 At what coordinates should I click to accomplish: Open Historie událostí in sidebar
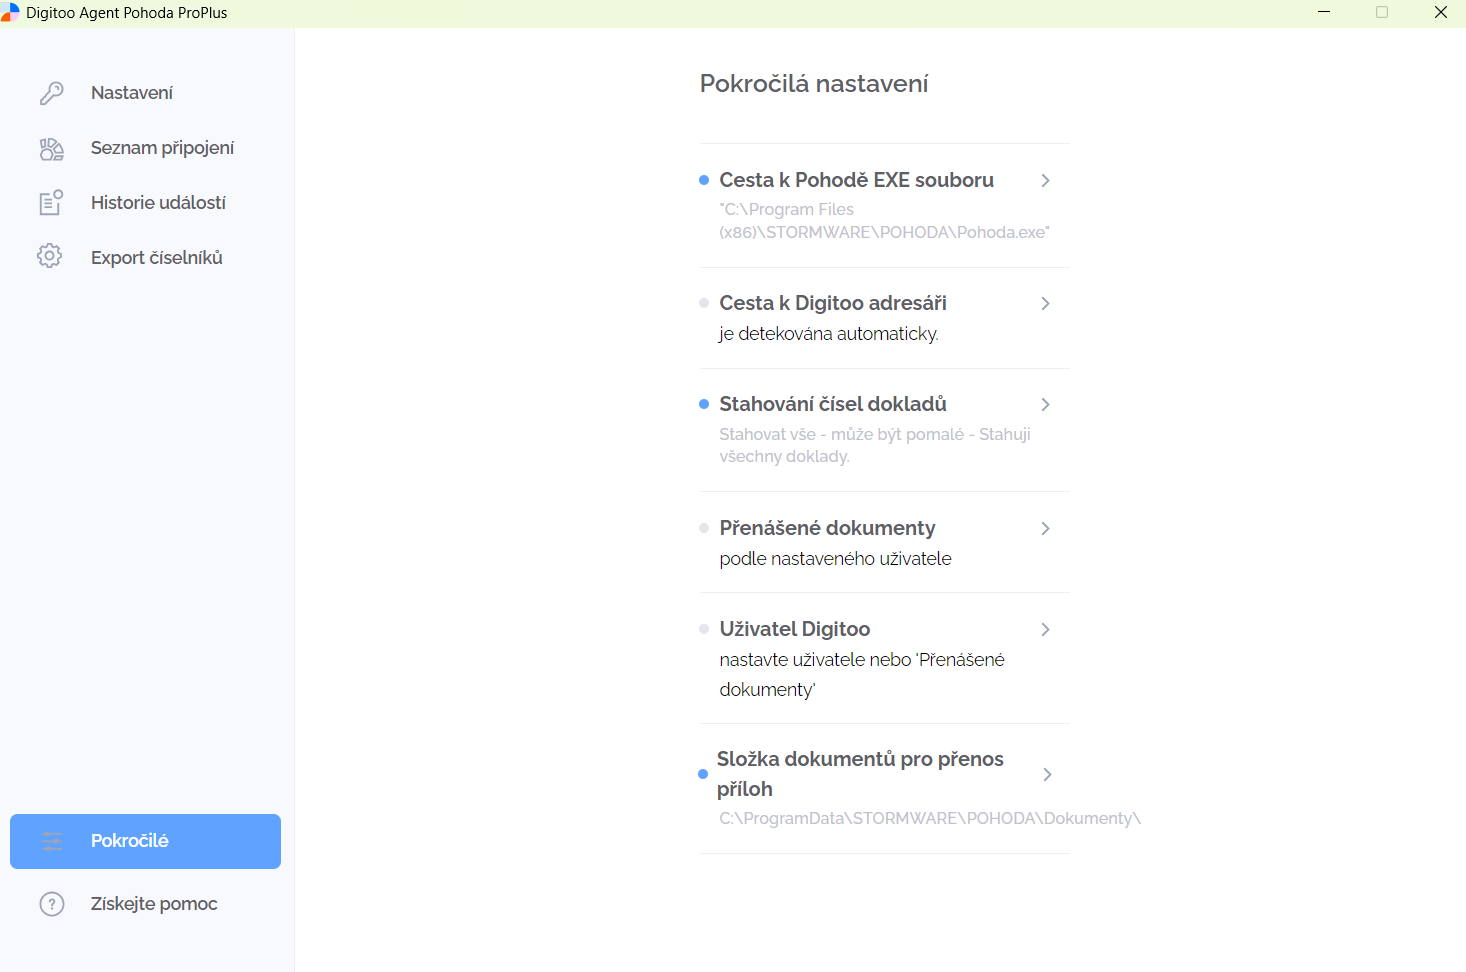[158, 203]
